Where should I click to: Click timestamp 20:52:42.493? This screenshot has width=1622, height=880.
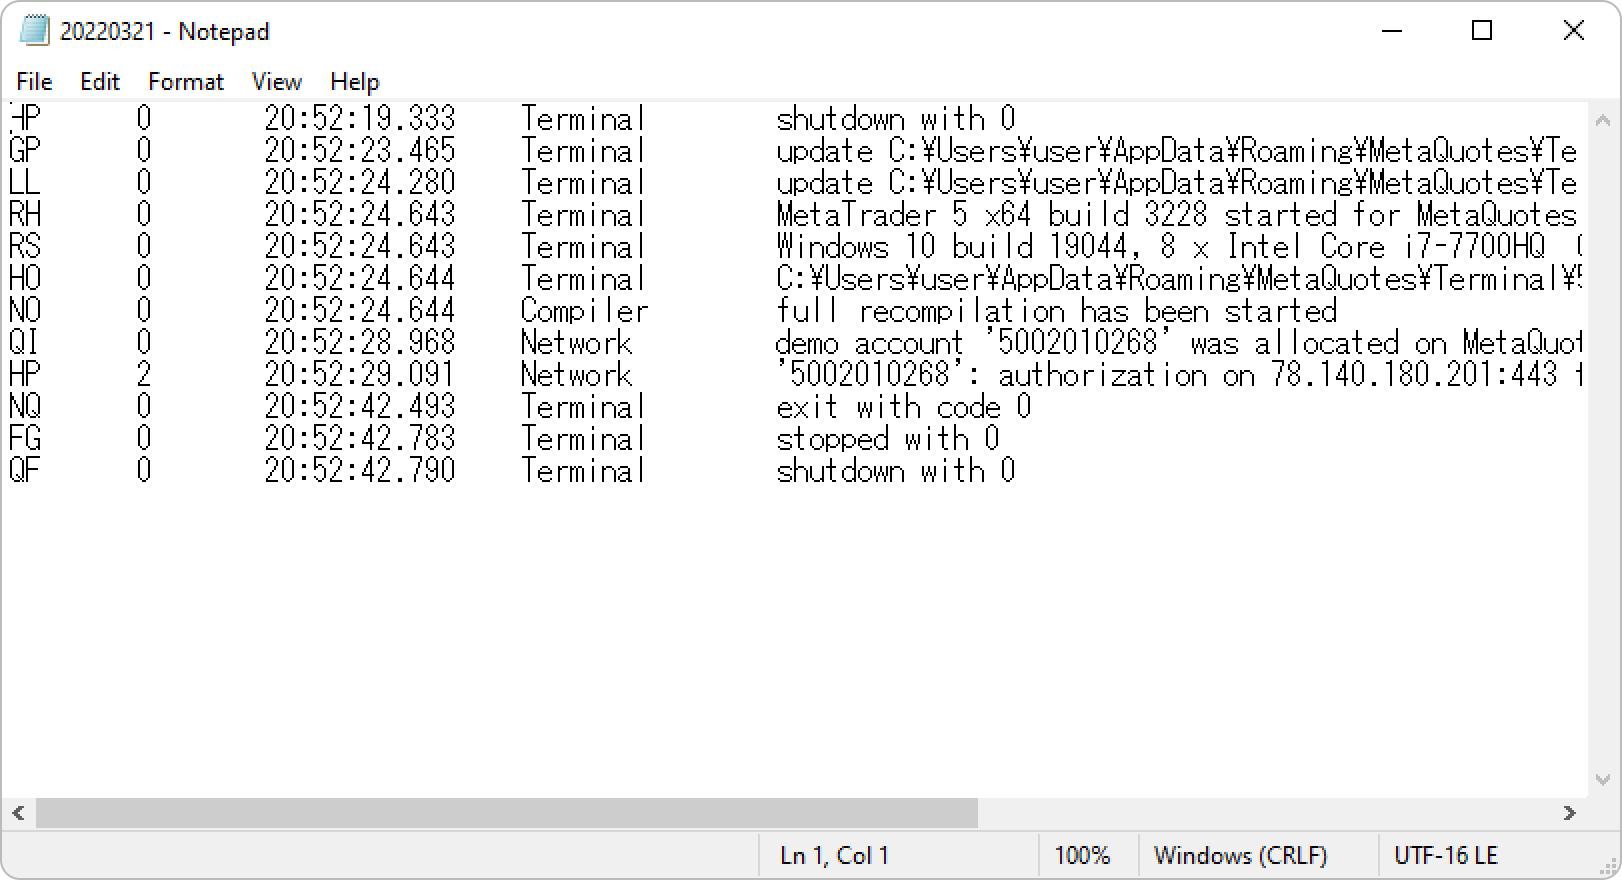click(x=360, y=407)
